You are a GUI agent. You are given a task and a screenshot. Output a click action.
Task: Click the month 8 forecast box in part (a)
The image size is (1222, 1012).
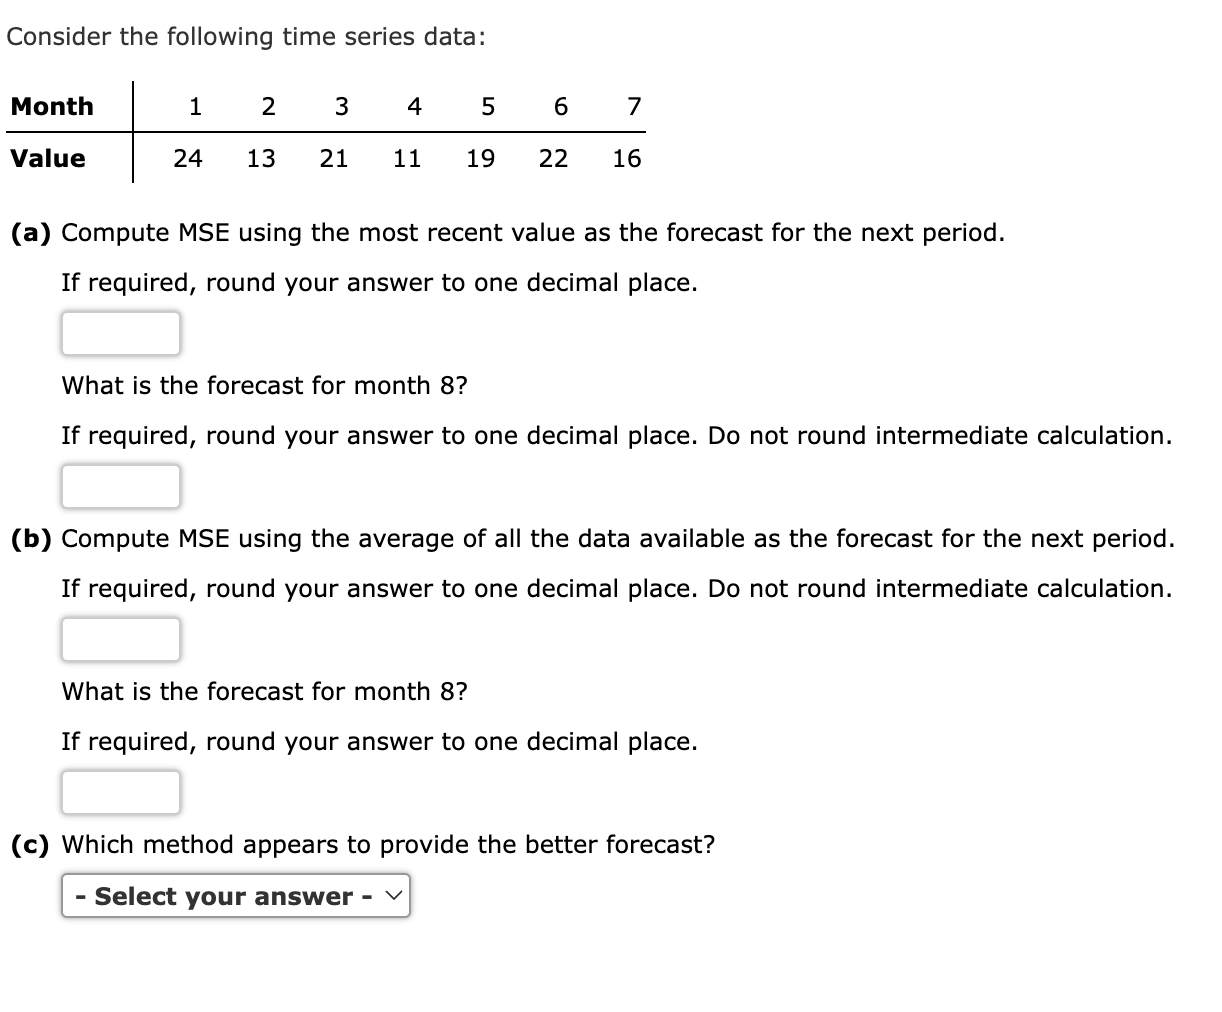(x=120, y=487)
